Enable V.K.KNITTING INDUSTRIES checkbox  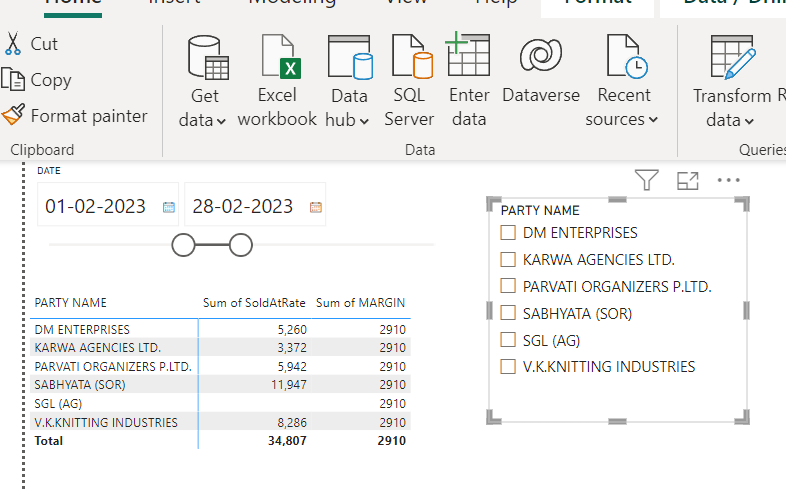pyautogui.click(x=508, y=366)
